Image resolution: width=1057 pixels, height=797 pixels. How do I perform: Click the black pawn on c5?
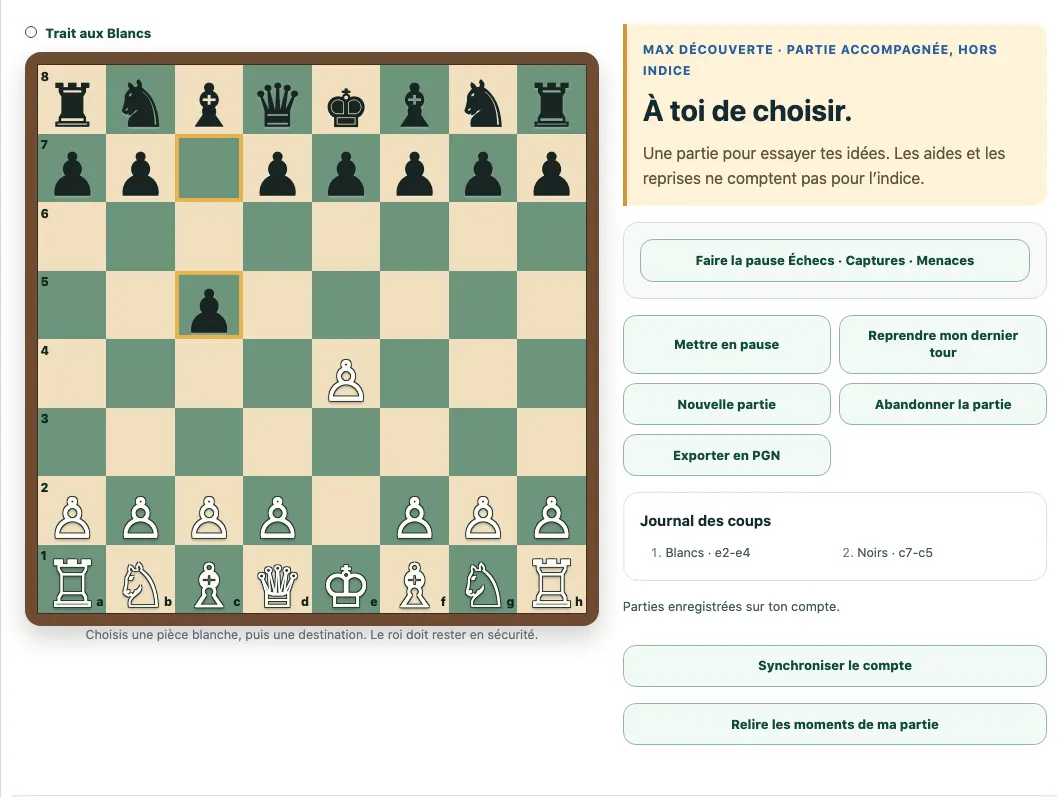pos(209,305)
